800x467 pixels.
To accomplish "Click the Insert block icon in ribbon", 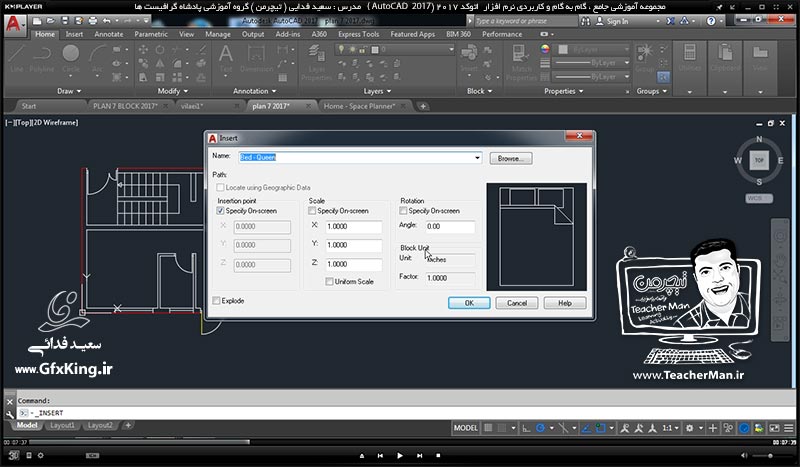I will 469,59.
